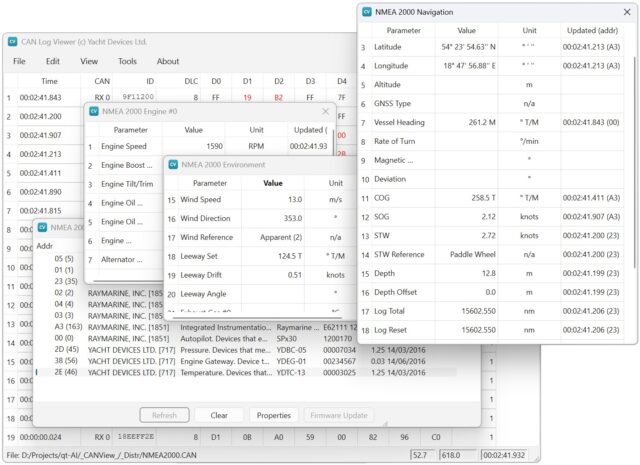Viewport: 640px width, 465px height.
Task: Select log row 19 with ID 18EEFF2E
Action: pos(251,437)
